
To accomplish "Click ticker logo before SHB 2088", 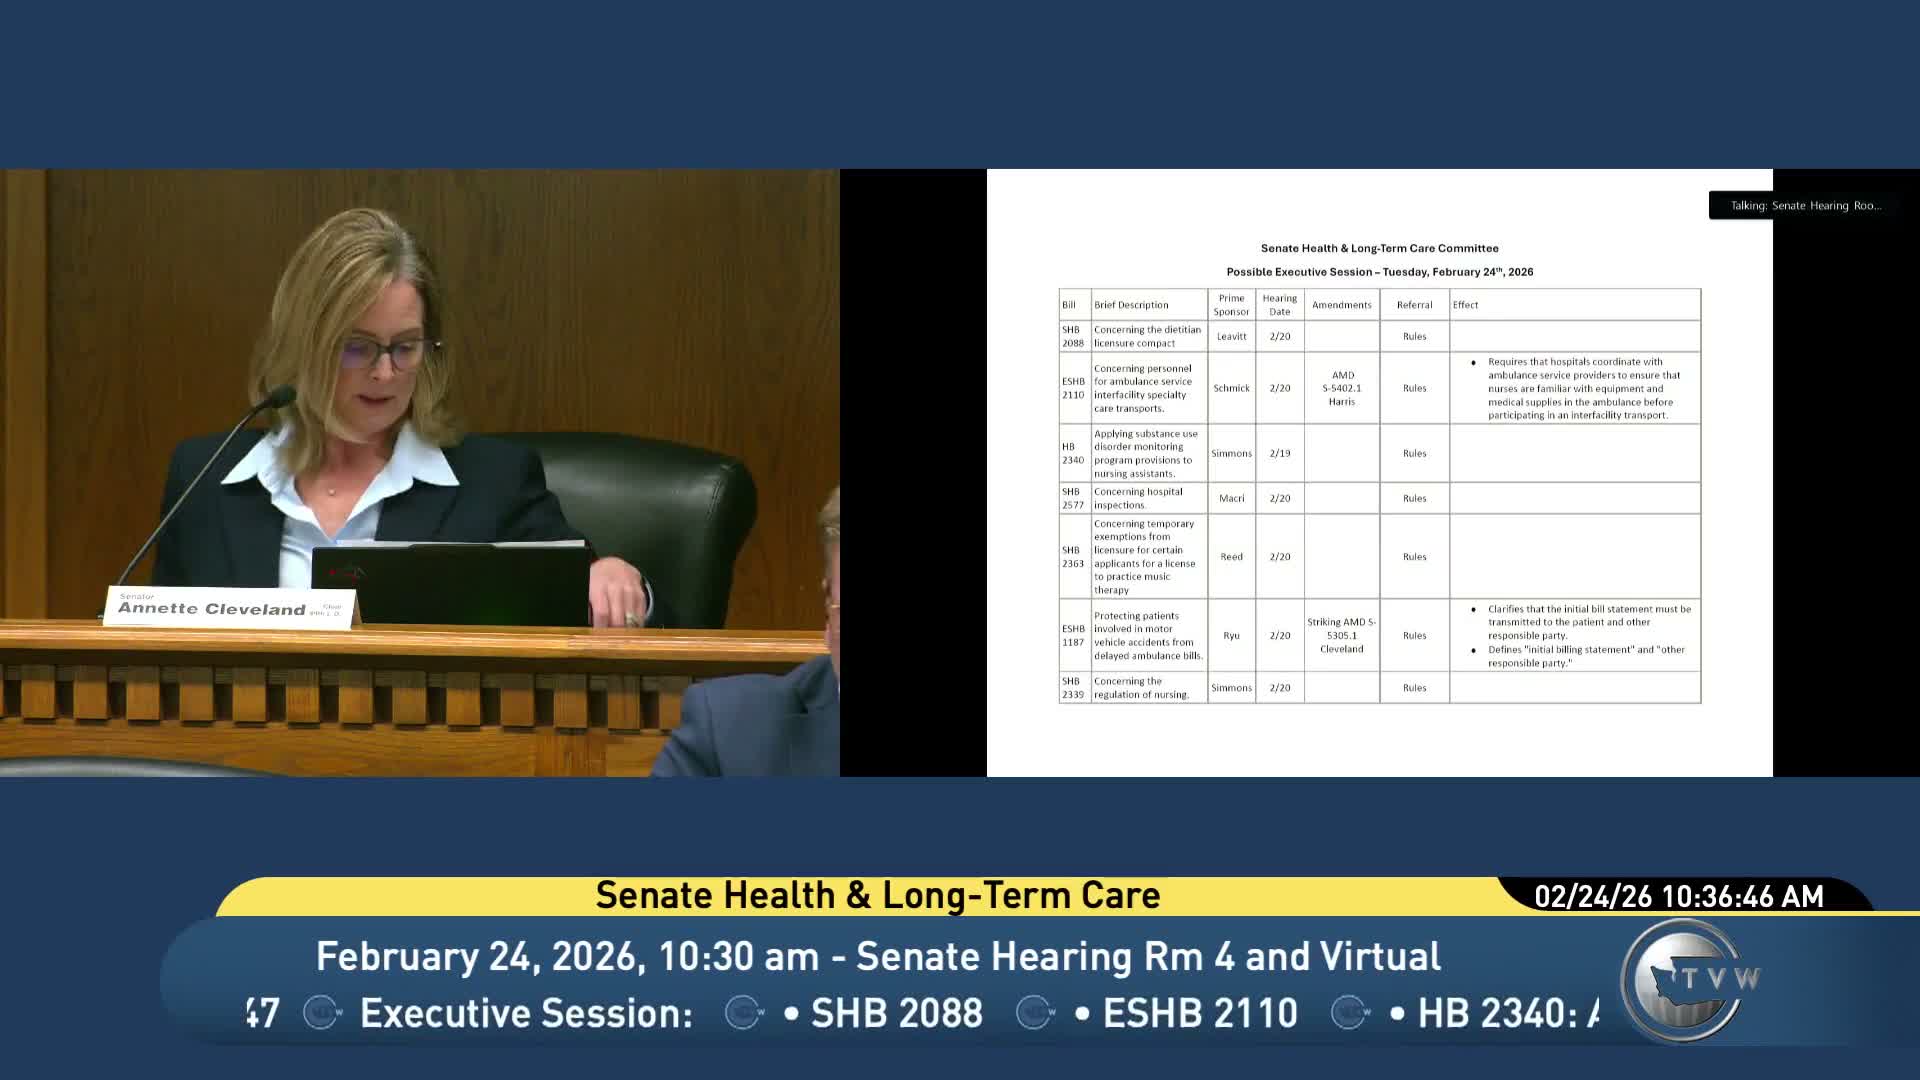I will pyautogui.click(x=744, y=1013).
